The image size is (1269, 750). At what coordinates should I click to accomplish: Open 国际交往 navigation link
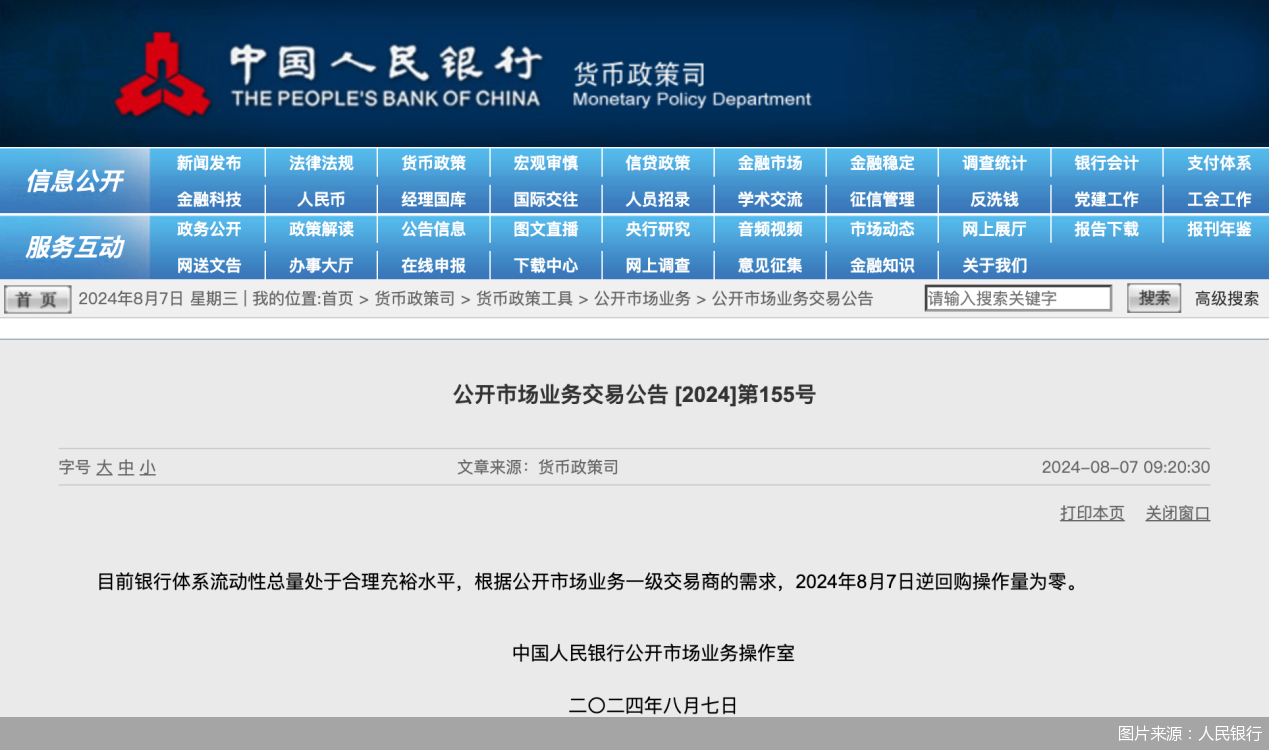tap(545, 199)
